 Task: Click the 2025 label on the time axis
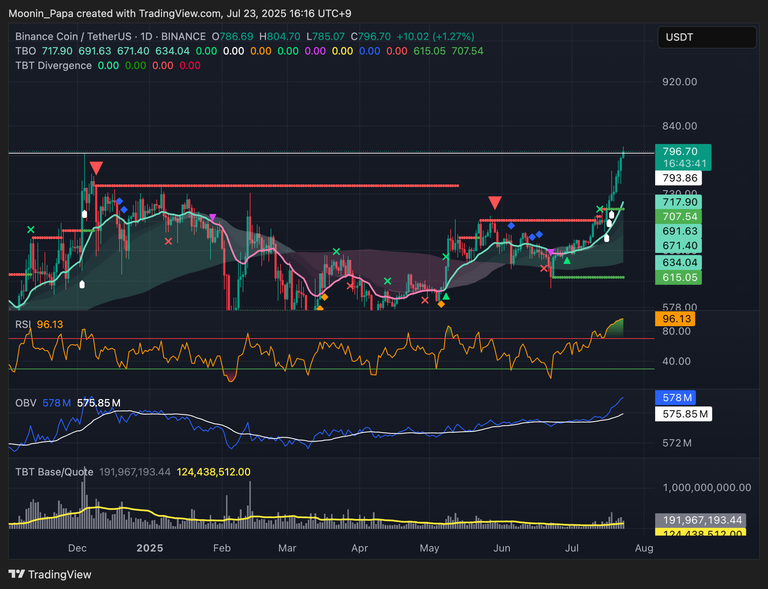coord(150,548)
